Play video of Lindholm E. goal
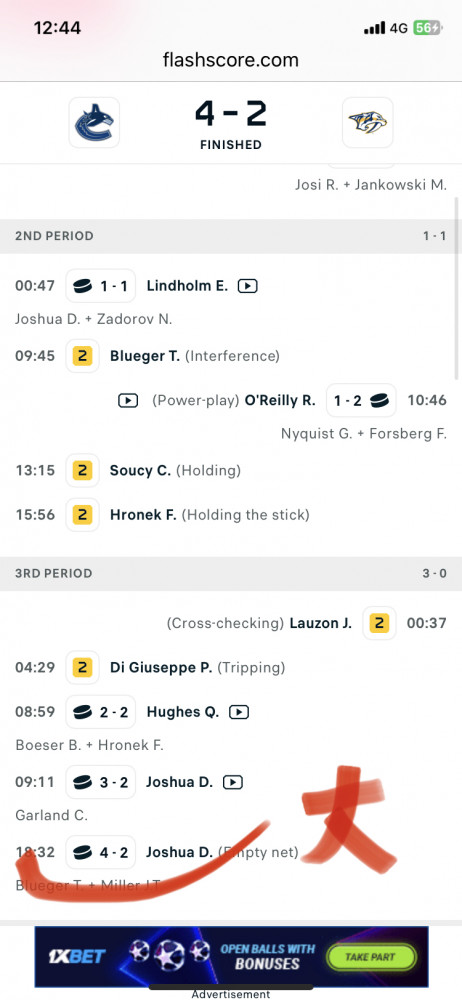This screenshot has width=462, height=1000. pyautogui.click(x=248, y=286)
